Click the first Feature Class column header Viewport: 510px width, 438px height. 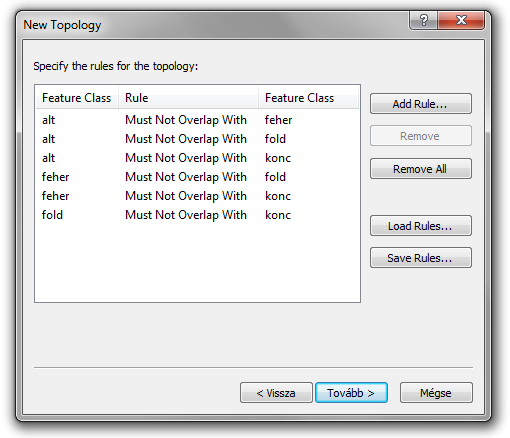77,98
